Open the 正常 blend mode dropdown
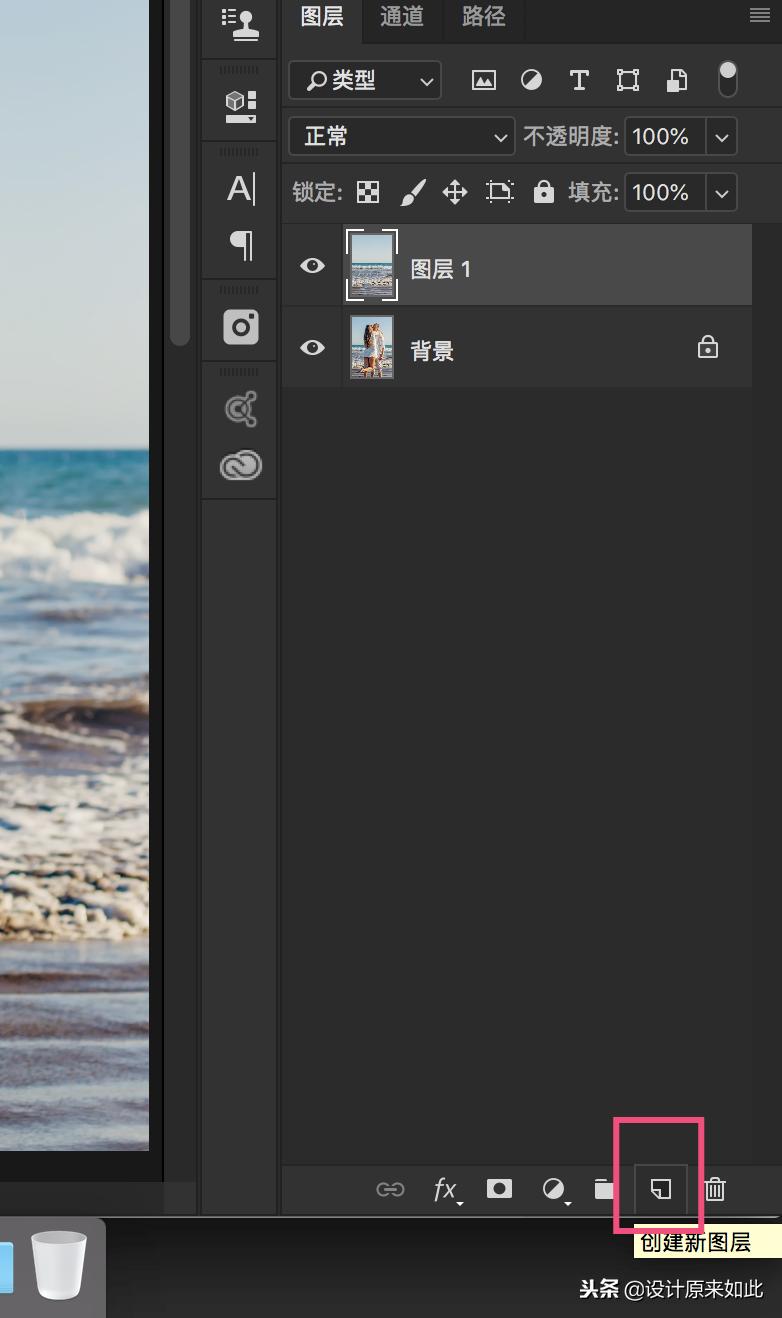Viewport: 782px width, 1318px height. [401, 136]
